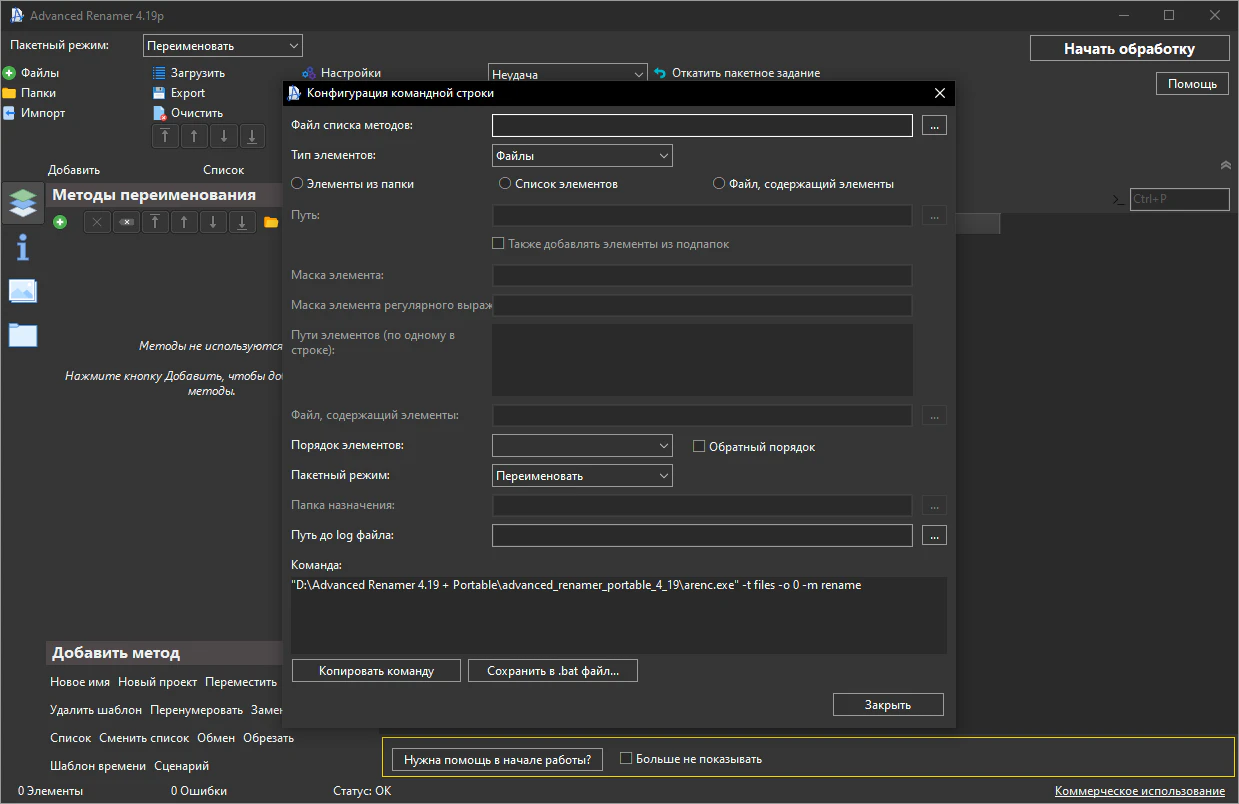
Task: Open the rename methods layers sidebar icon
Action: click(22, 202)
